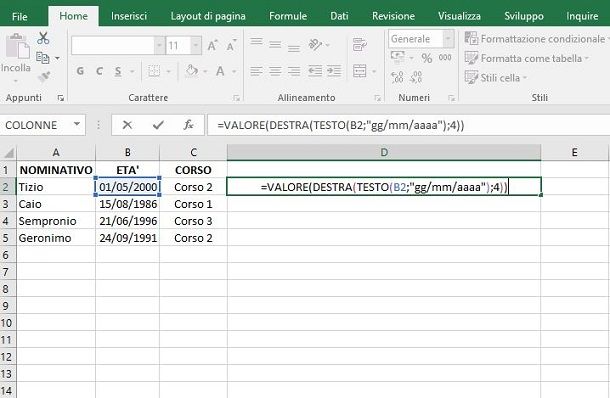
Task: Cancel formula entry with X icon
Action: pyautogui.click(x=127, y=125)
